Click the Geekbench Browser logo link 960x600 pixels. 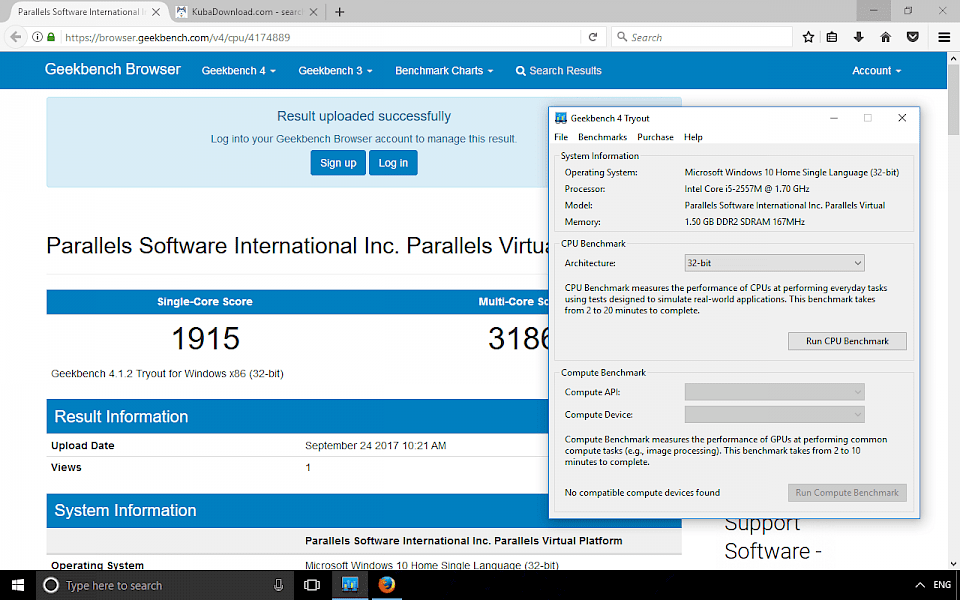[x=113, y=69]
